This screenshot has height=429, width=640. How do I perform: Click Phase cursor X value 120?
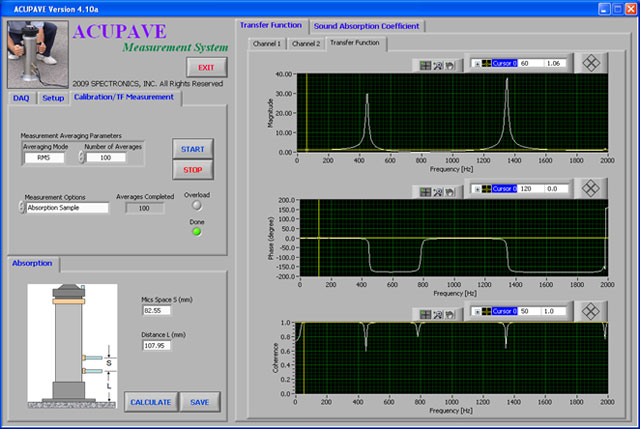click(x=531, y=189)
